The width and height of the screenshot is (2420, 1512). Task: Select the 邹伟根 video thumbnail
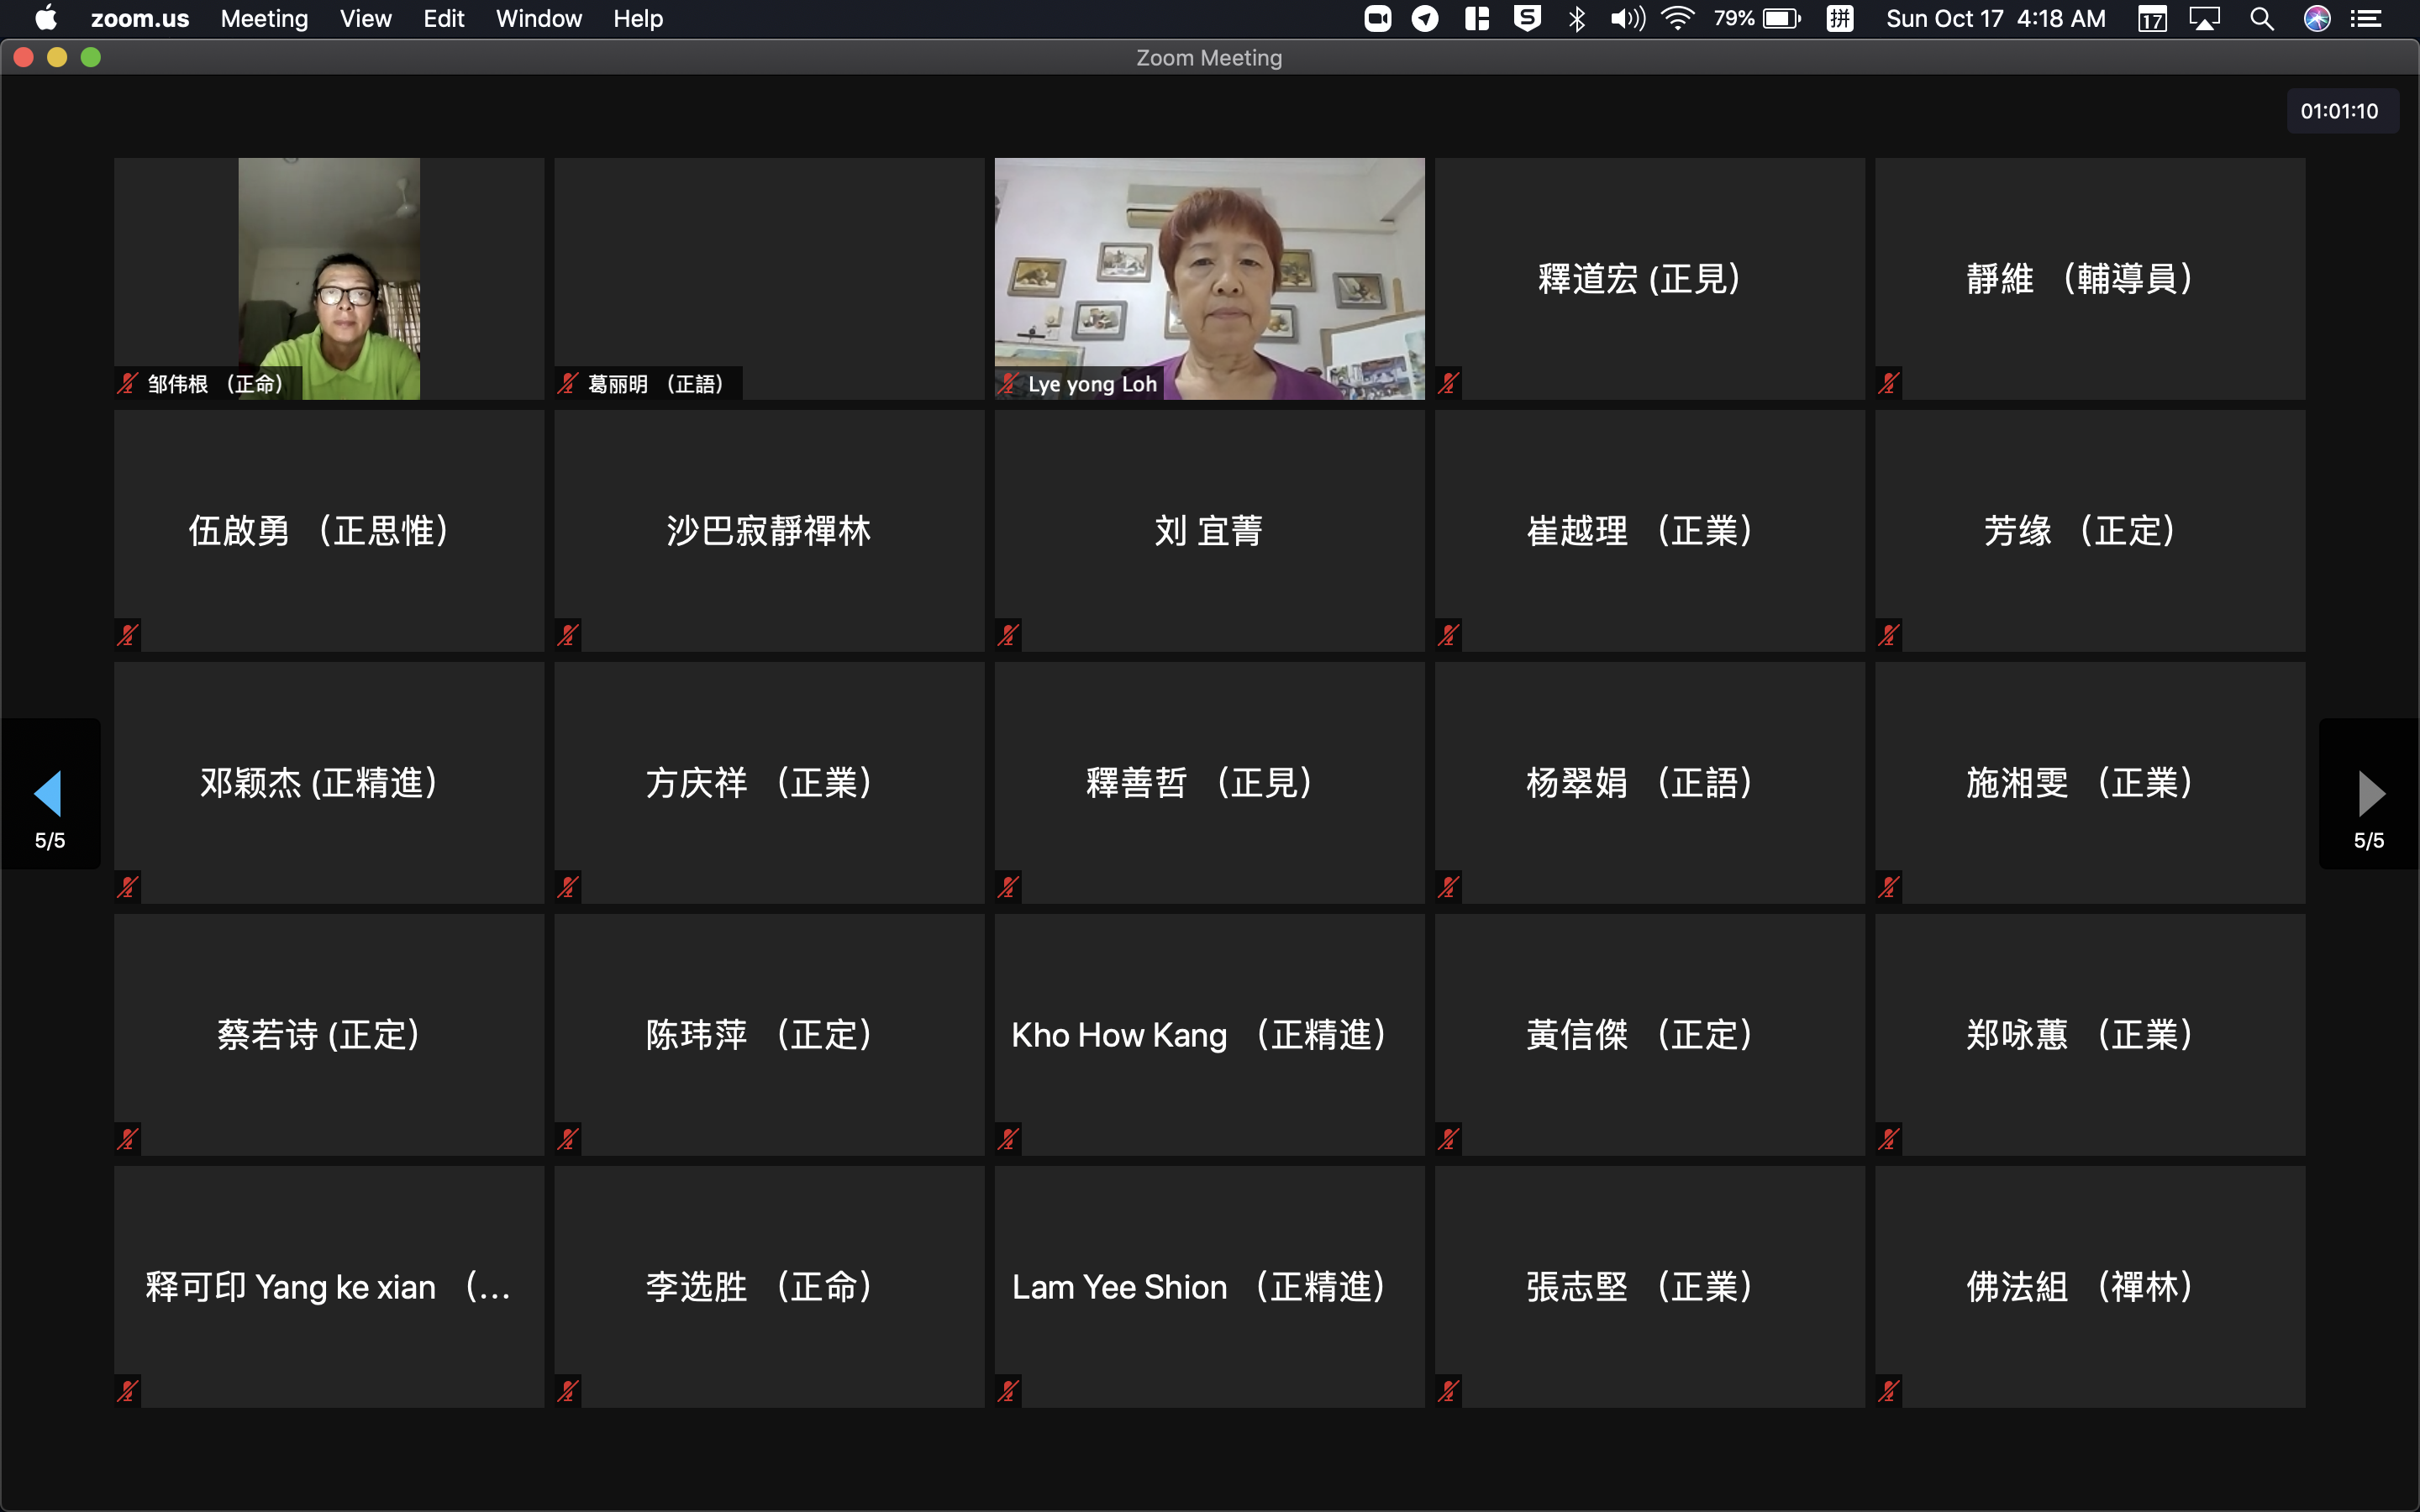(x=329, y=278)
